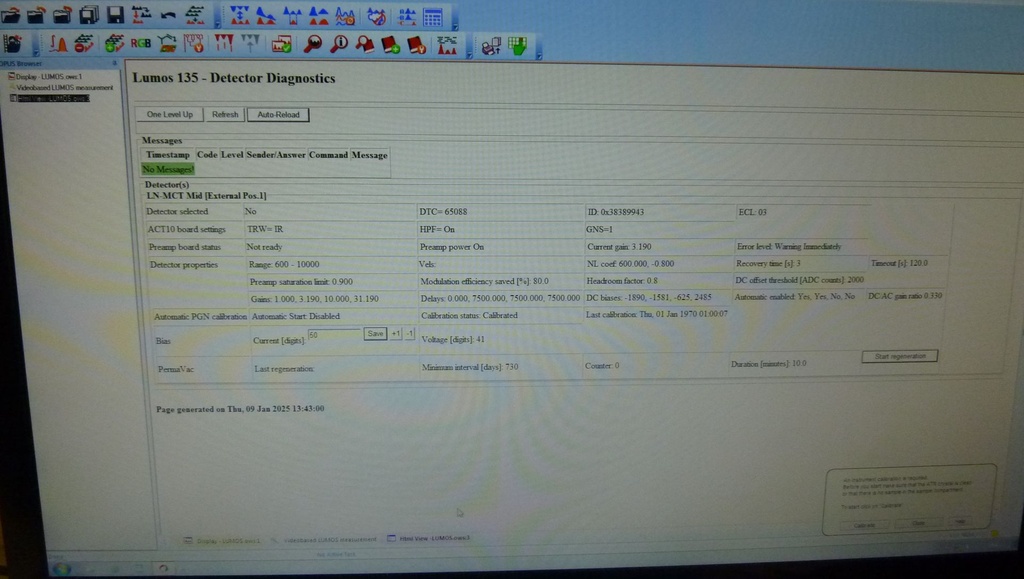Click the film strip video icon in toolbar

pyautogui.click(x=12, y=44)
